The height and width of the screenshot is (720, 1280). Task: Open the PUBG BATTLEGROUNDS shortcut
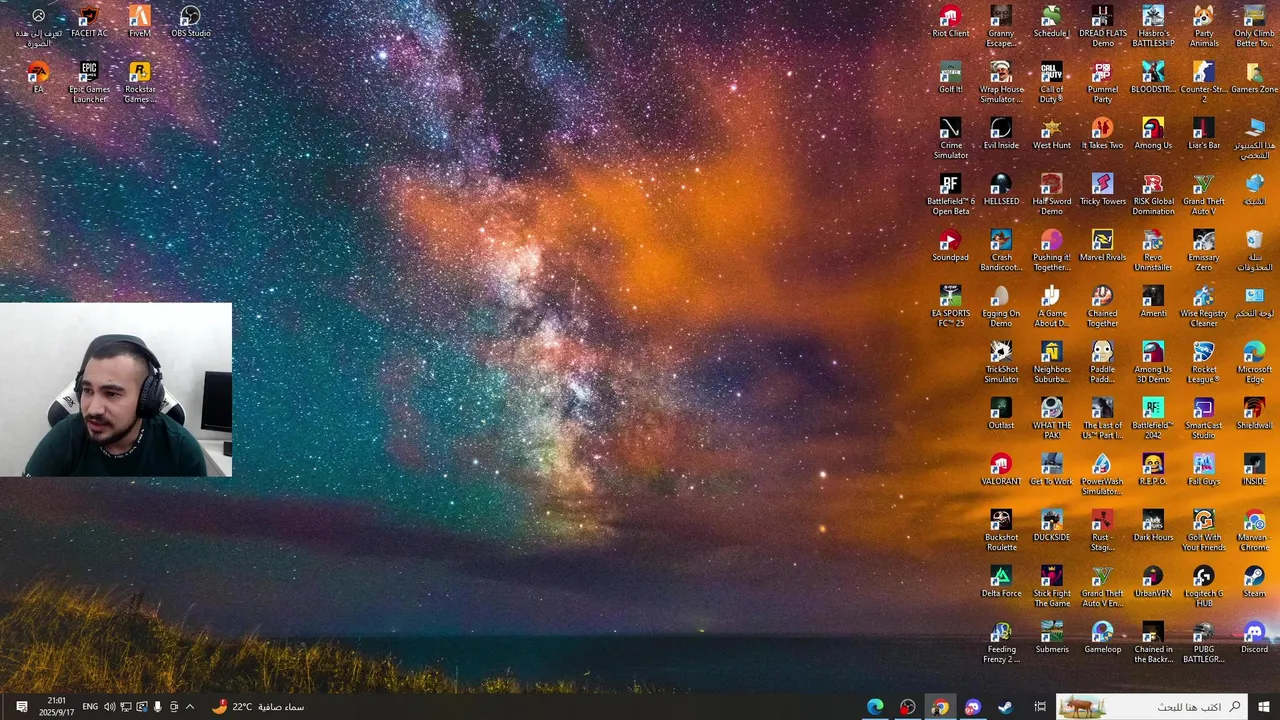[1204, 642]
